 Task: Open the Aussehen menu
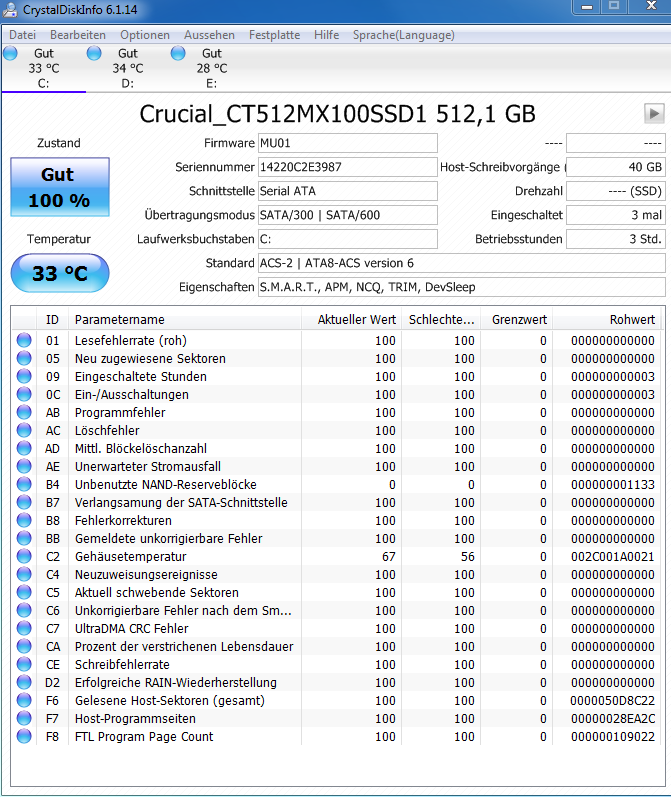point(209,35)
